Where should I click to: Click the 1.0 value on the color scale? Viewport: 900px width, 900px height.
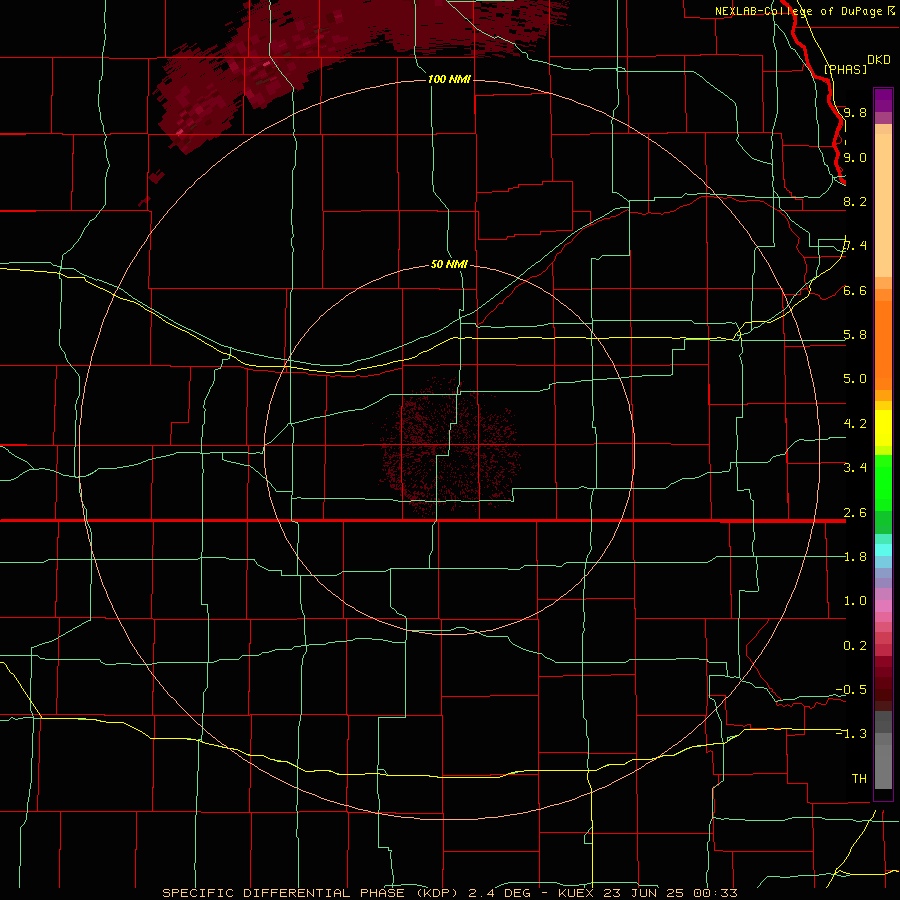click(x=855, y=601)
